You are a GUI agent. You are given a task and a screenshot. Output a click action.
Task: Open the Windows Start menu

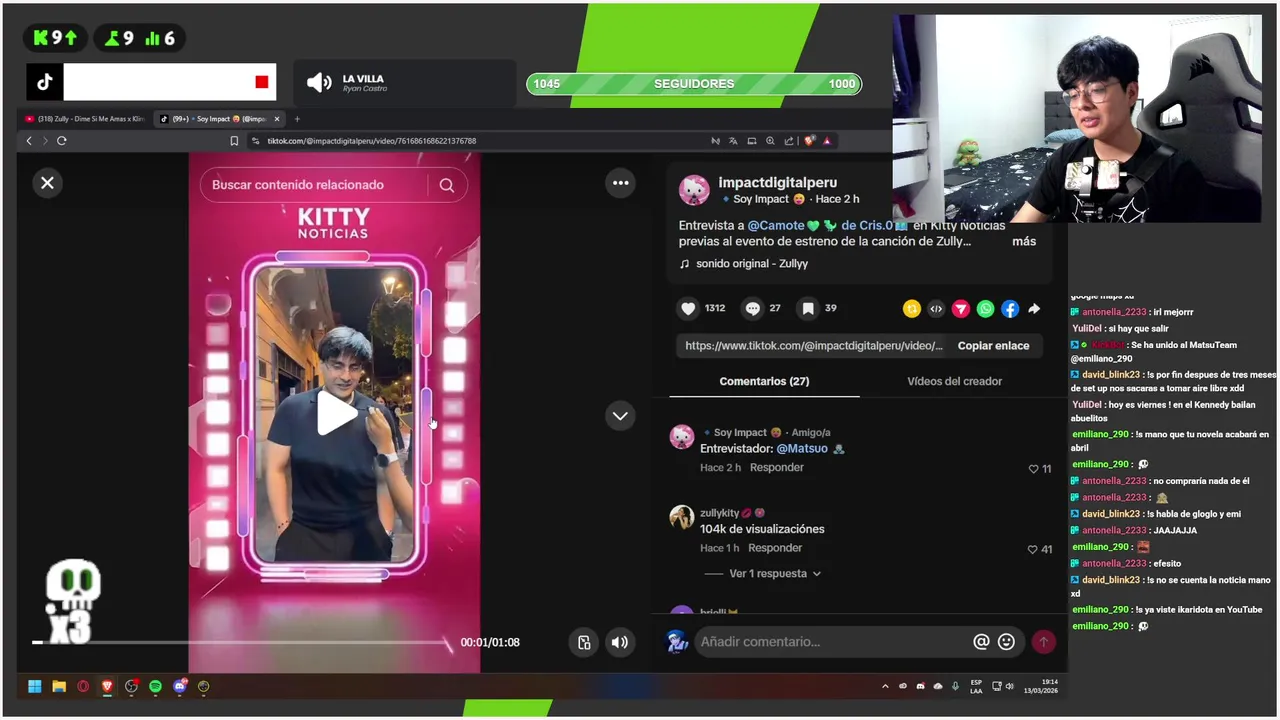pos(35,686)
